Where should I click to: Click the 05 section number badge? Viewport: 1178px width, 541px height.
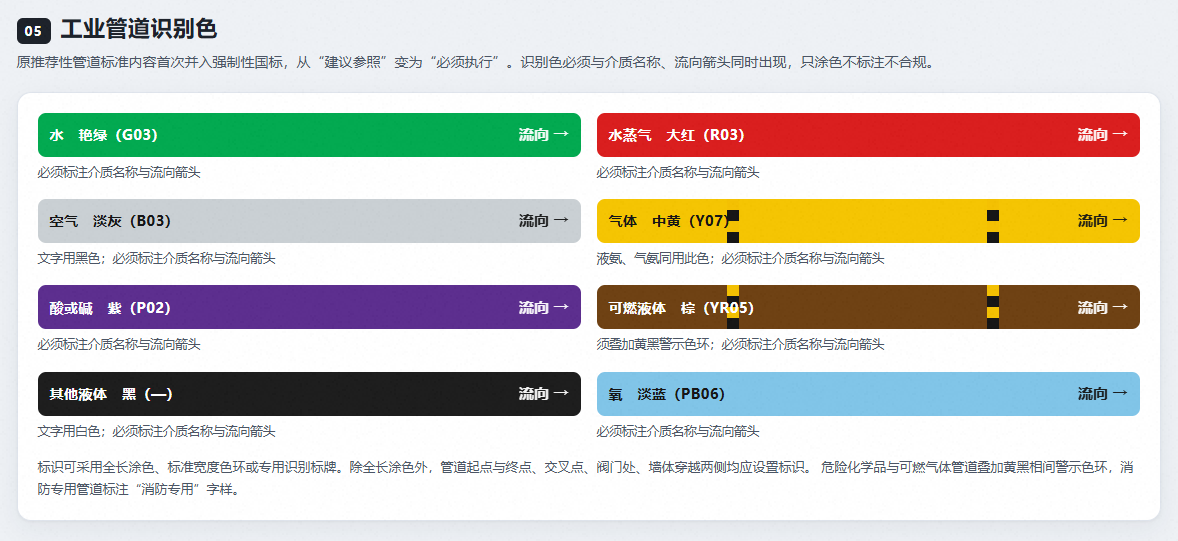34,31
